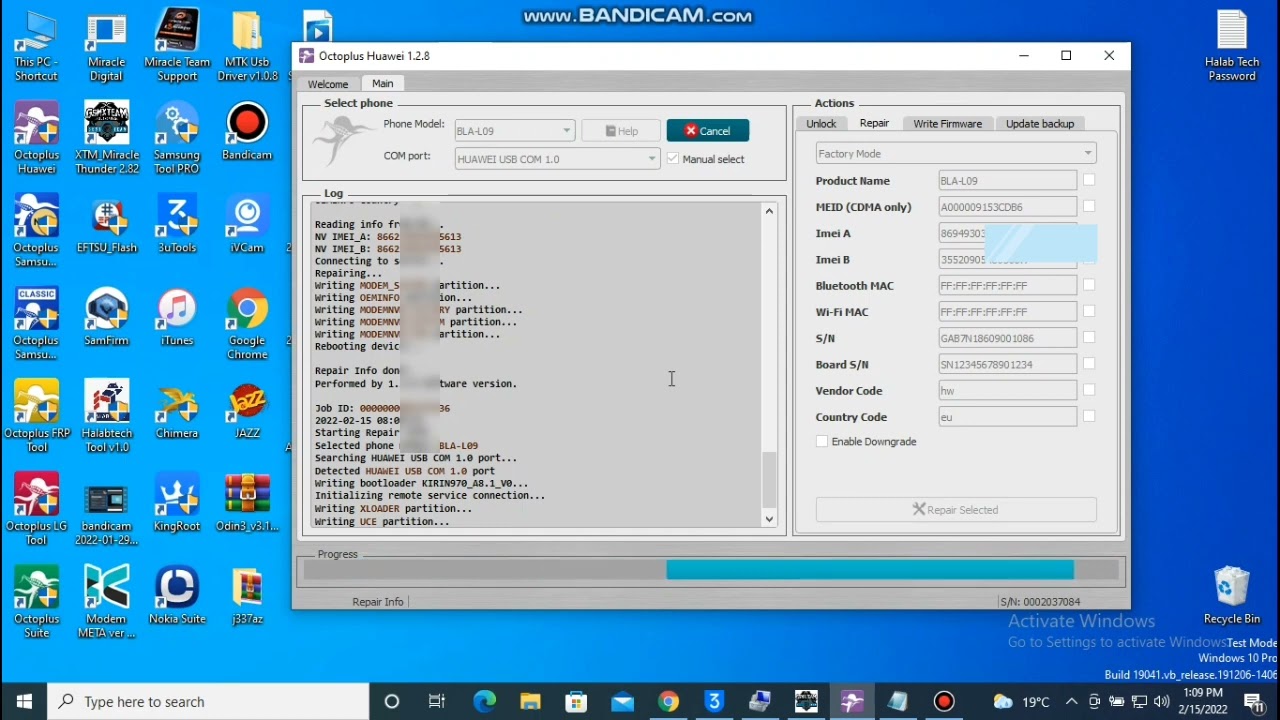Image resolution: width=1280 pixels, height=720 pixels.
Task: Open Odin3 v3.1 desktop icon
Action: click(247, 503)
